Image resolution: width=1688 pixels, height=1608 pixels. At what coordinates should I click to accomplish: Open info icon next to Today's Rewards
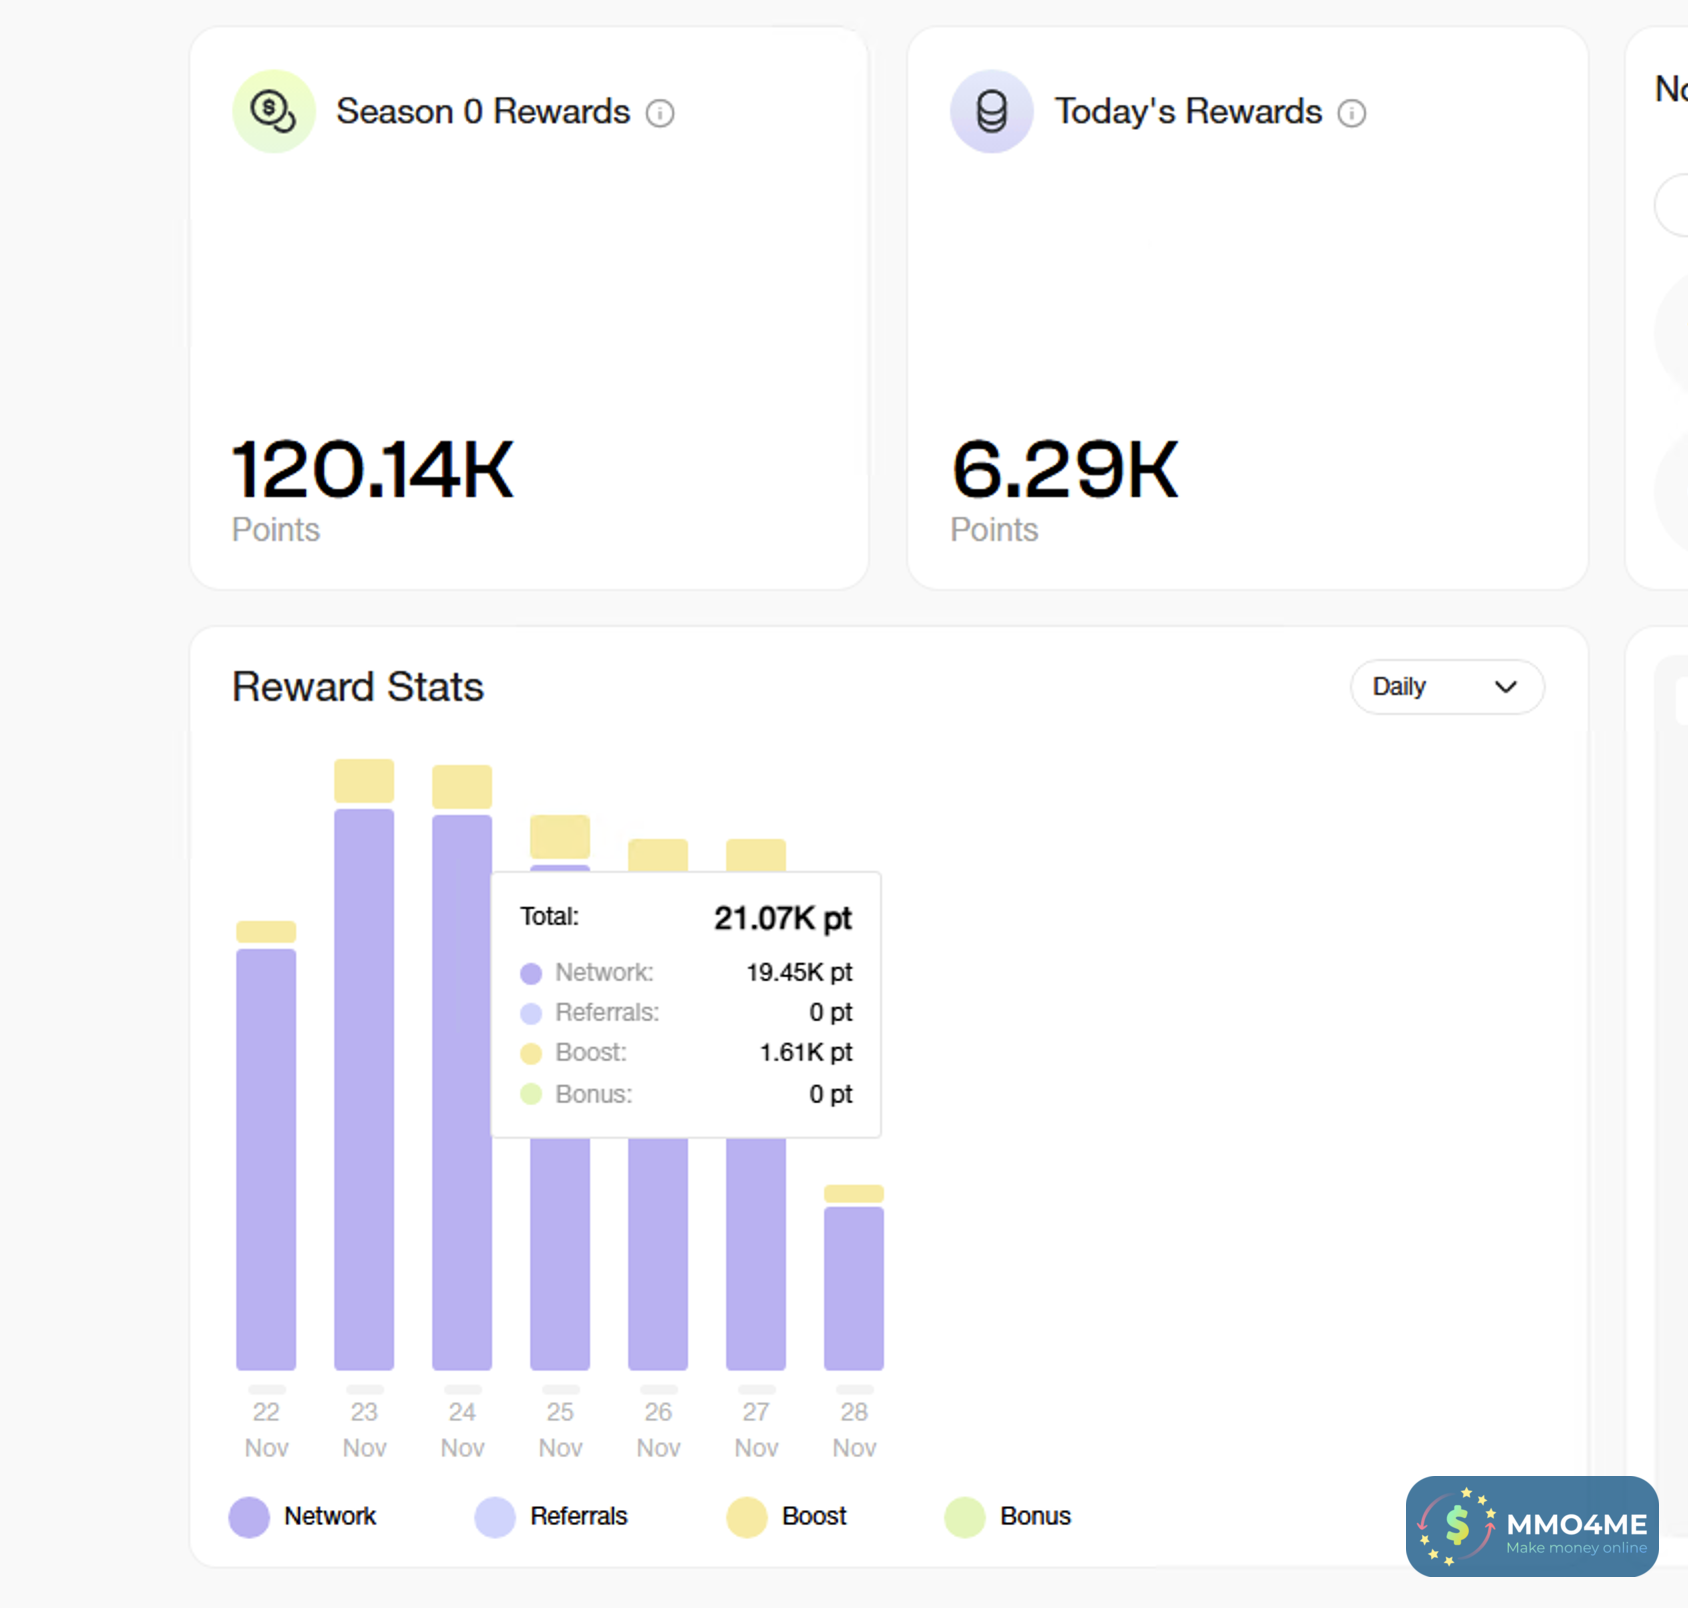[x=1352, y=113]
